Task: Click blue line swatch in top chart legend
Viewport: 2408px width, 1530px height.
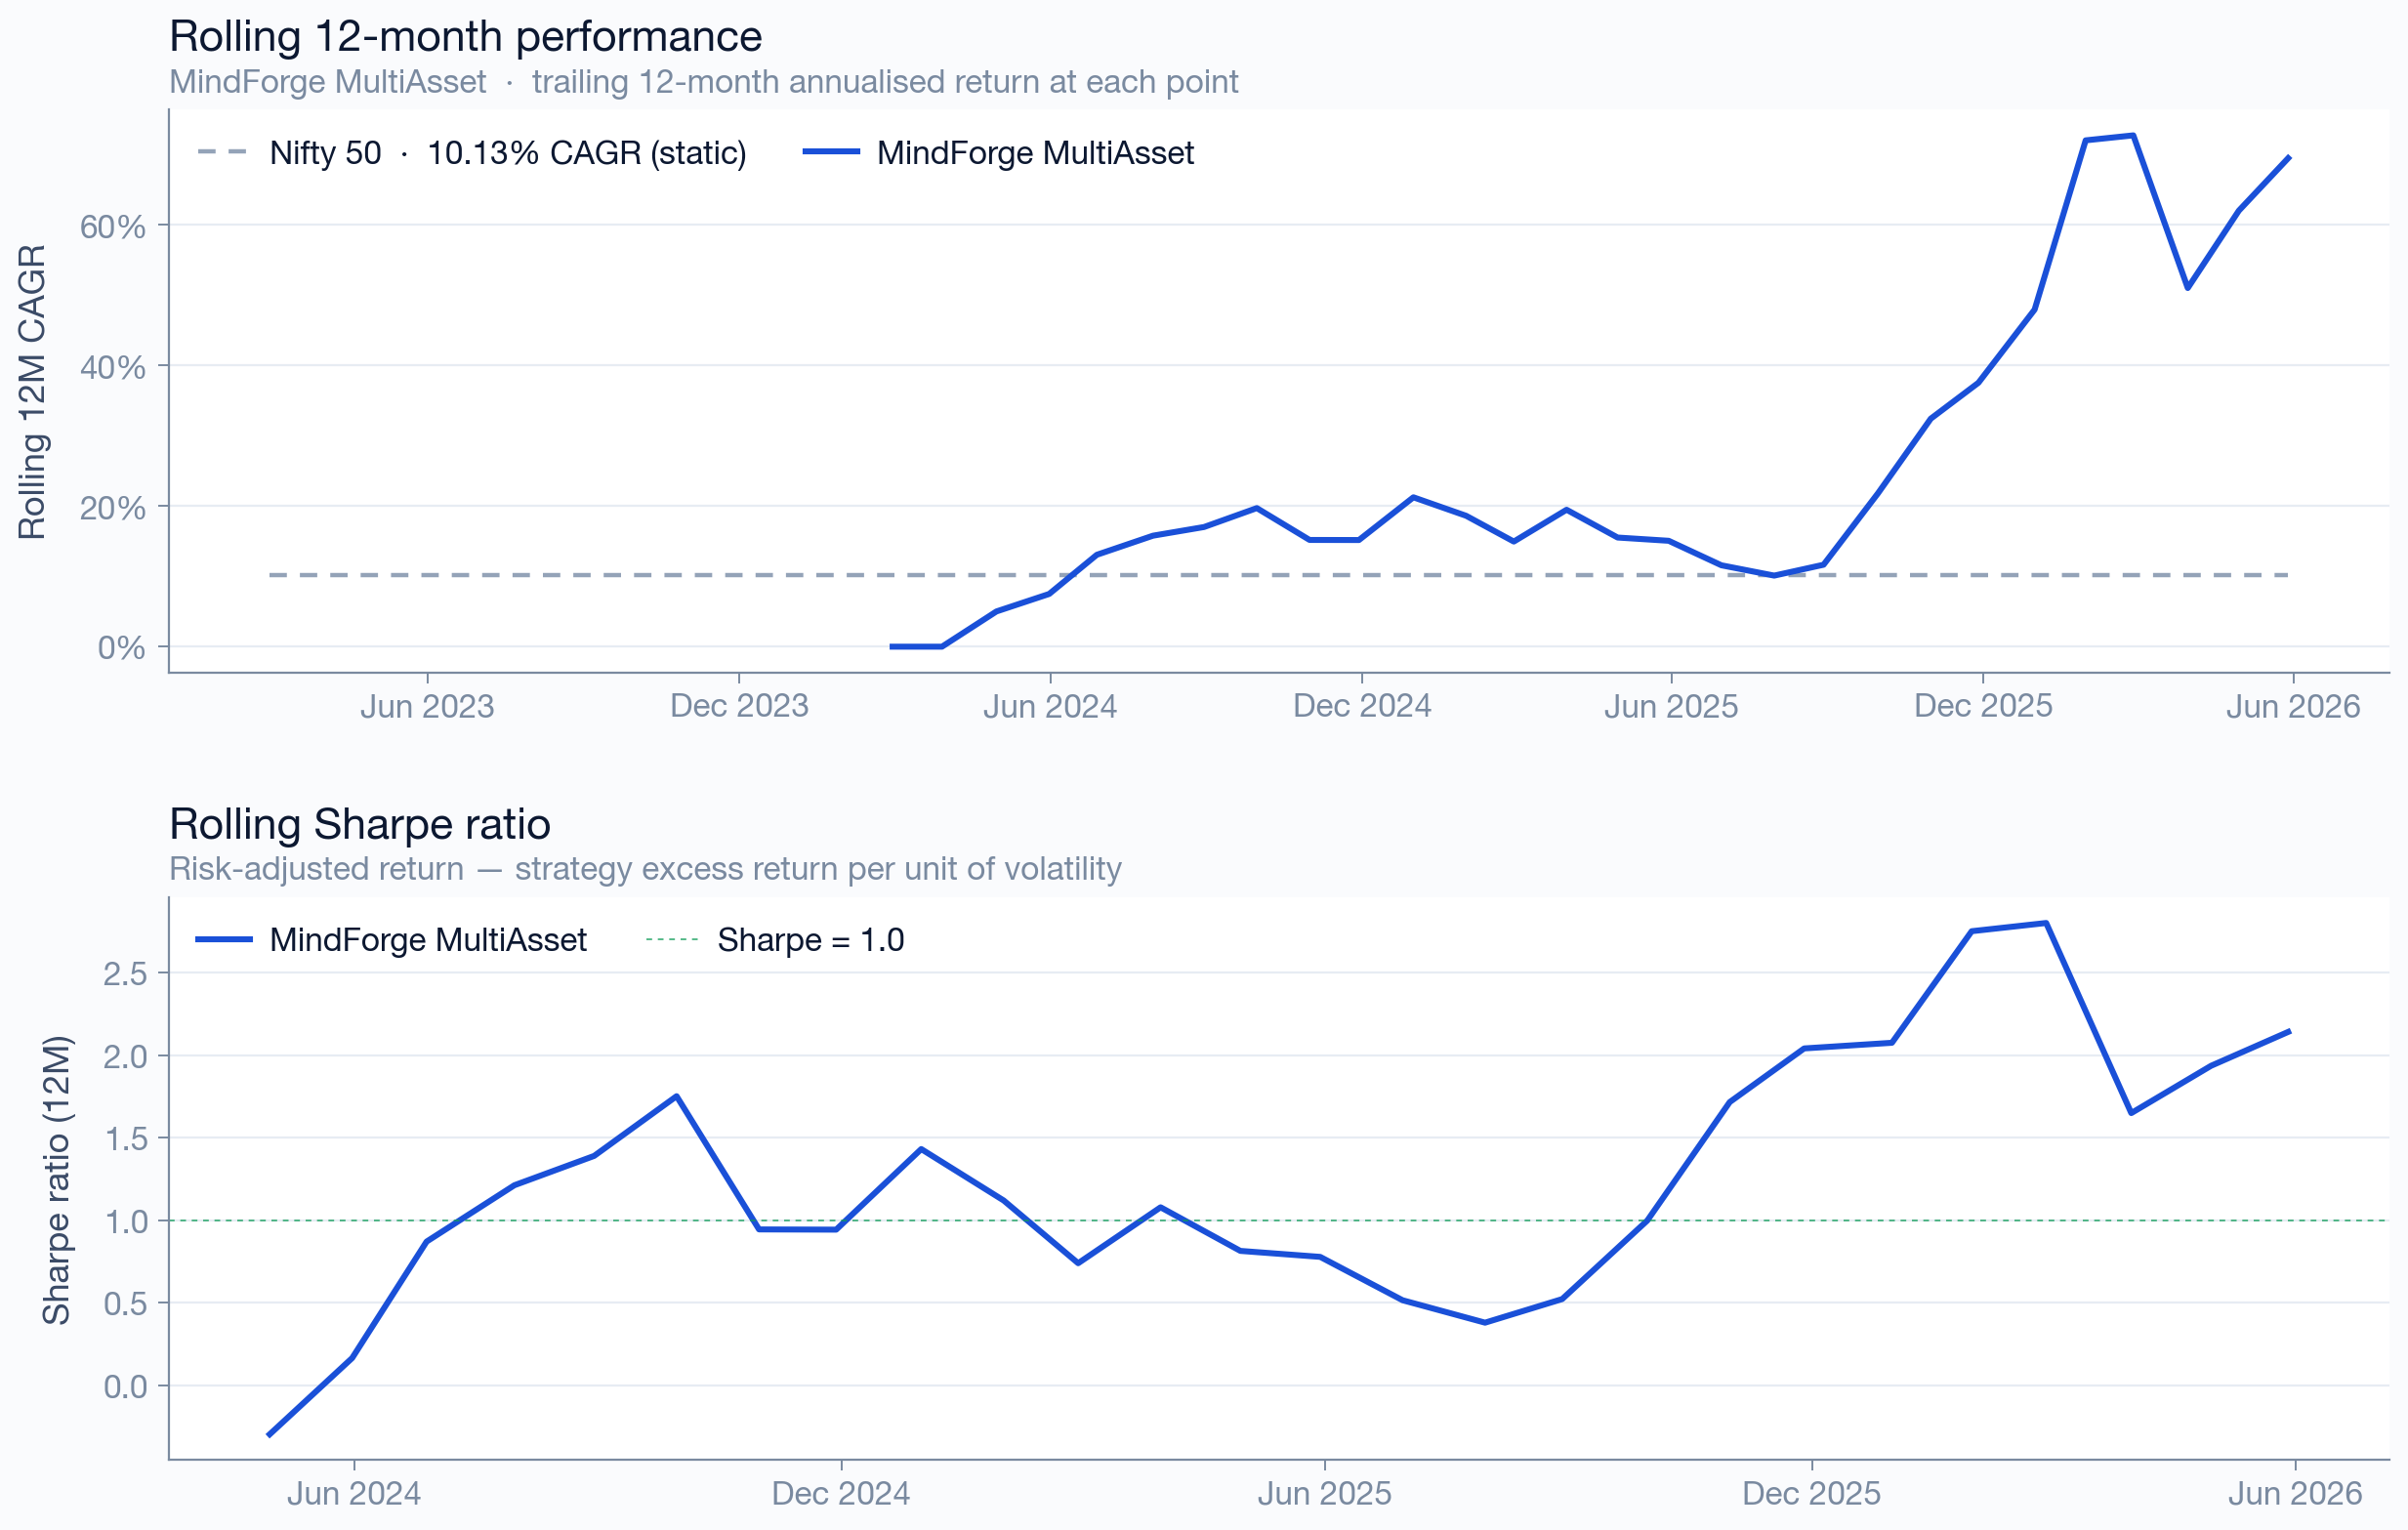Action: click(831, 152)
